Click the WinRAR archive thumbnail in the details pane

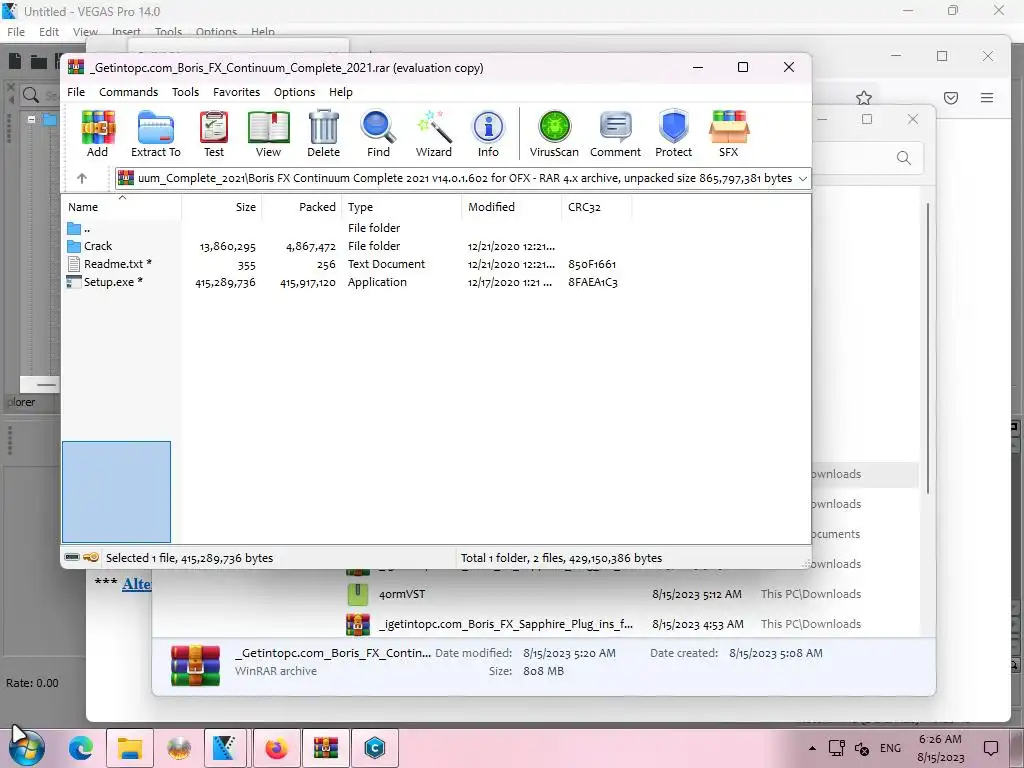click(x=195, y=665)
